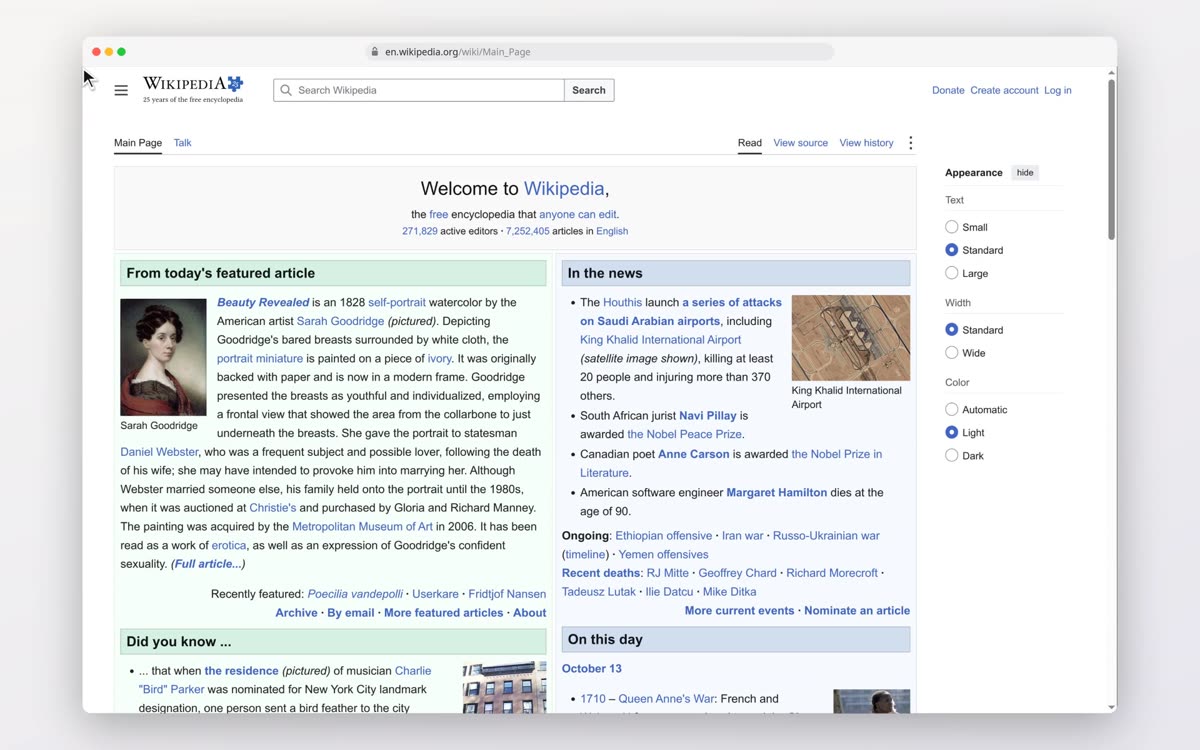
Task: Open the 7,252,405 articles count link
Action: coord(528,231)
